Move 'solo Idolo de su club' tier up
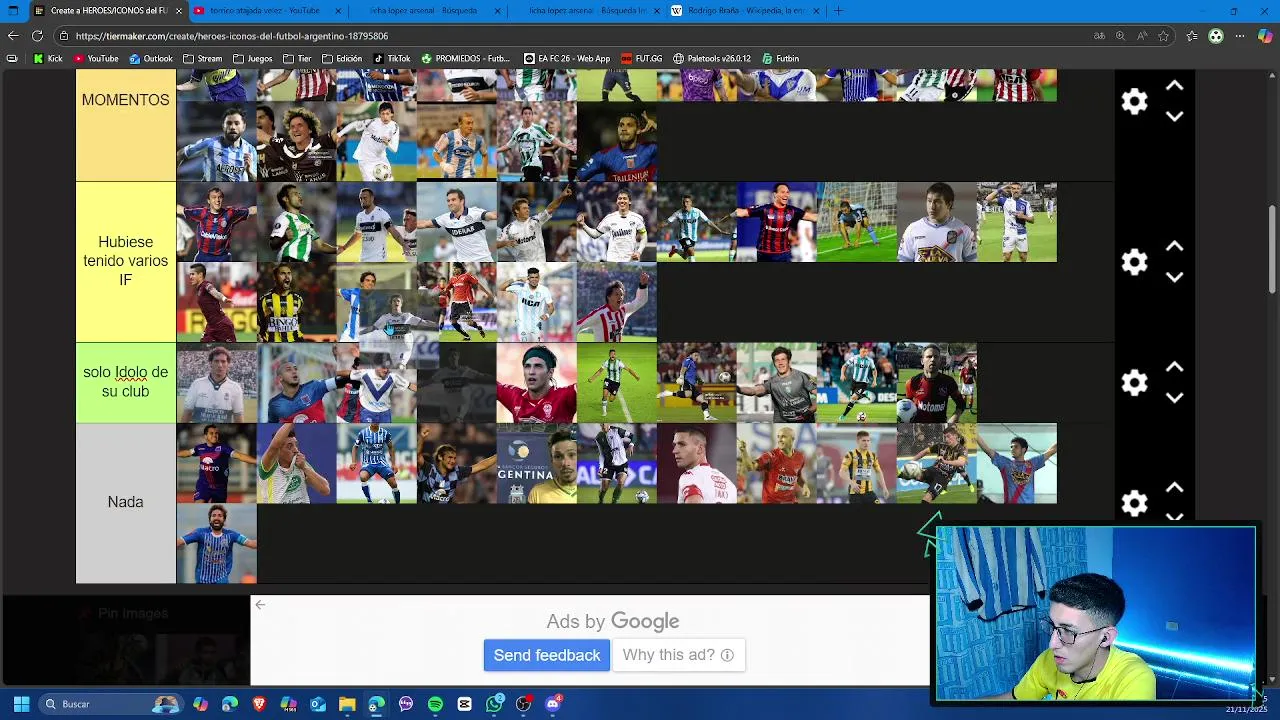The image size is (1280, 720). [1175, 367]
